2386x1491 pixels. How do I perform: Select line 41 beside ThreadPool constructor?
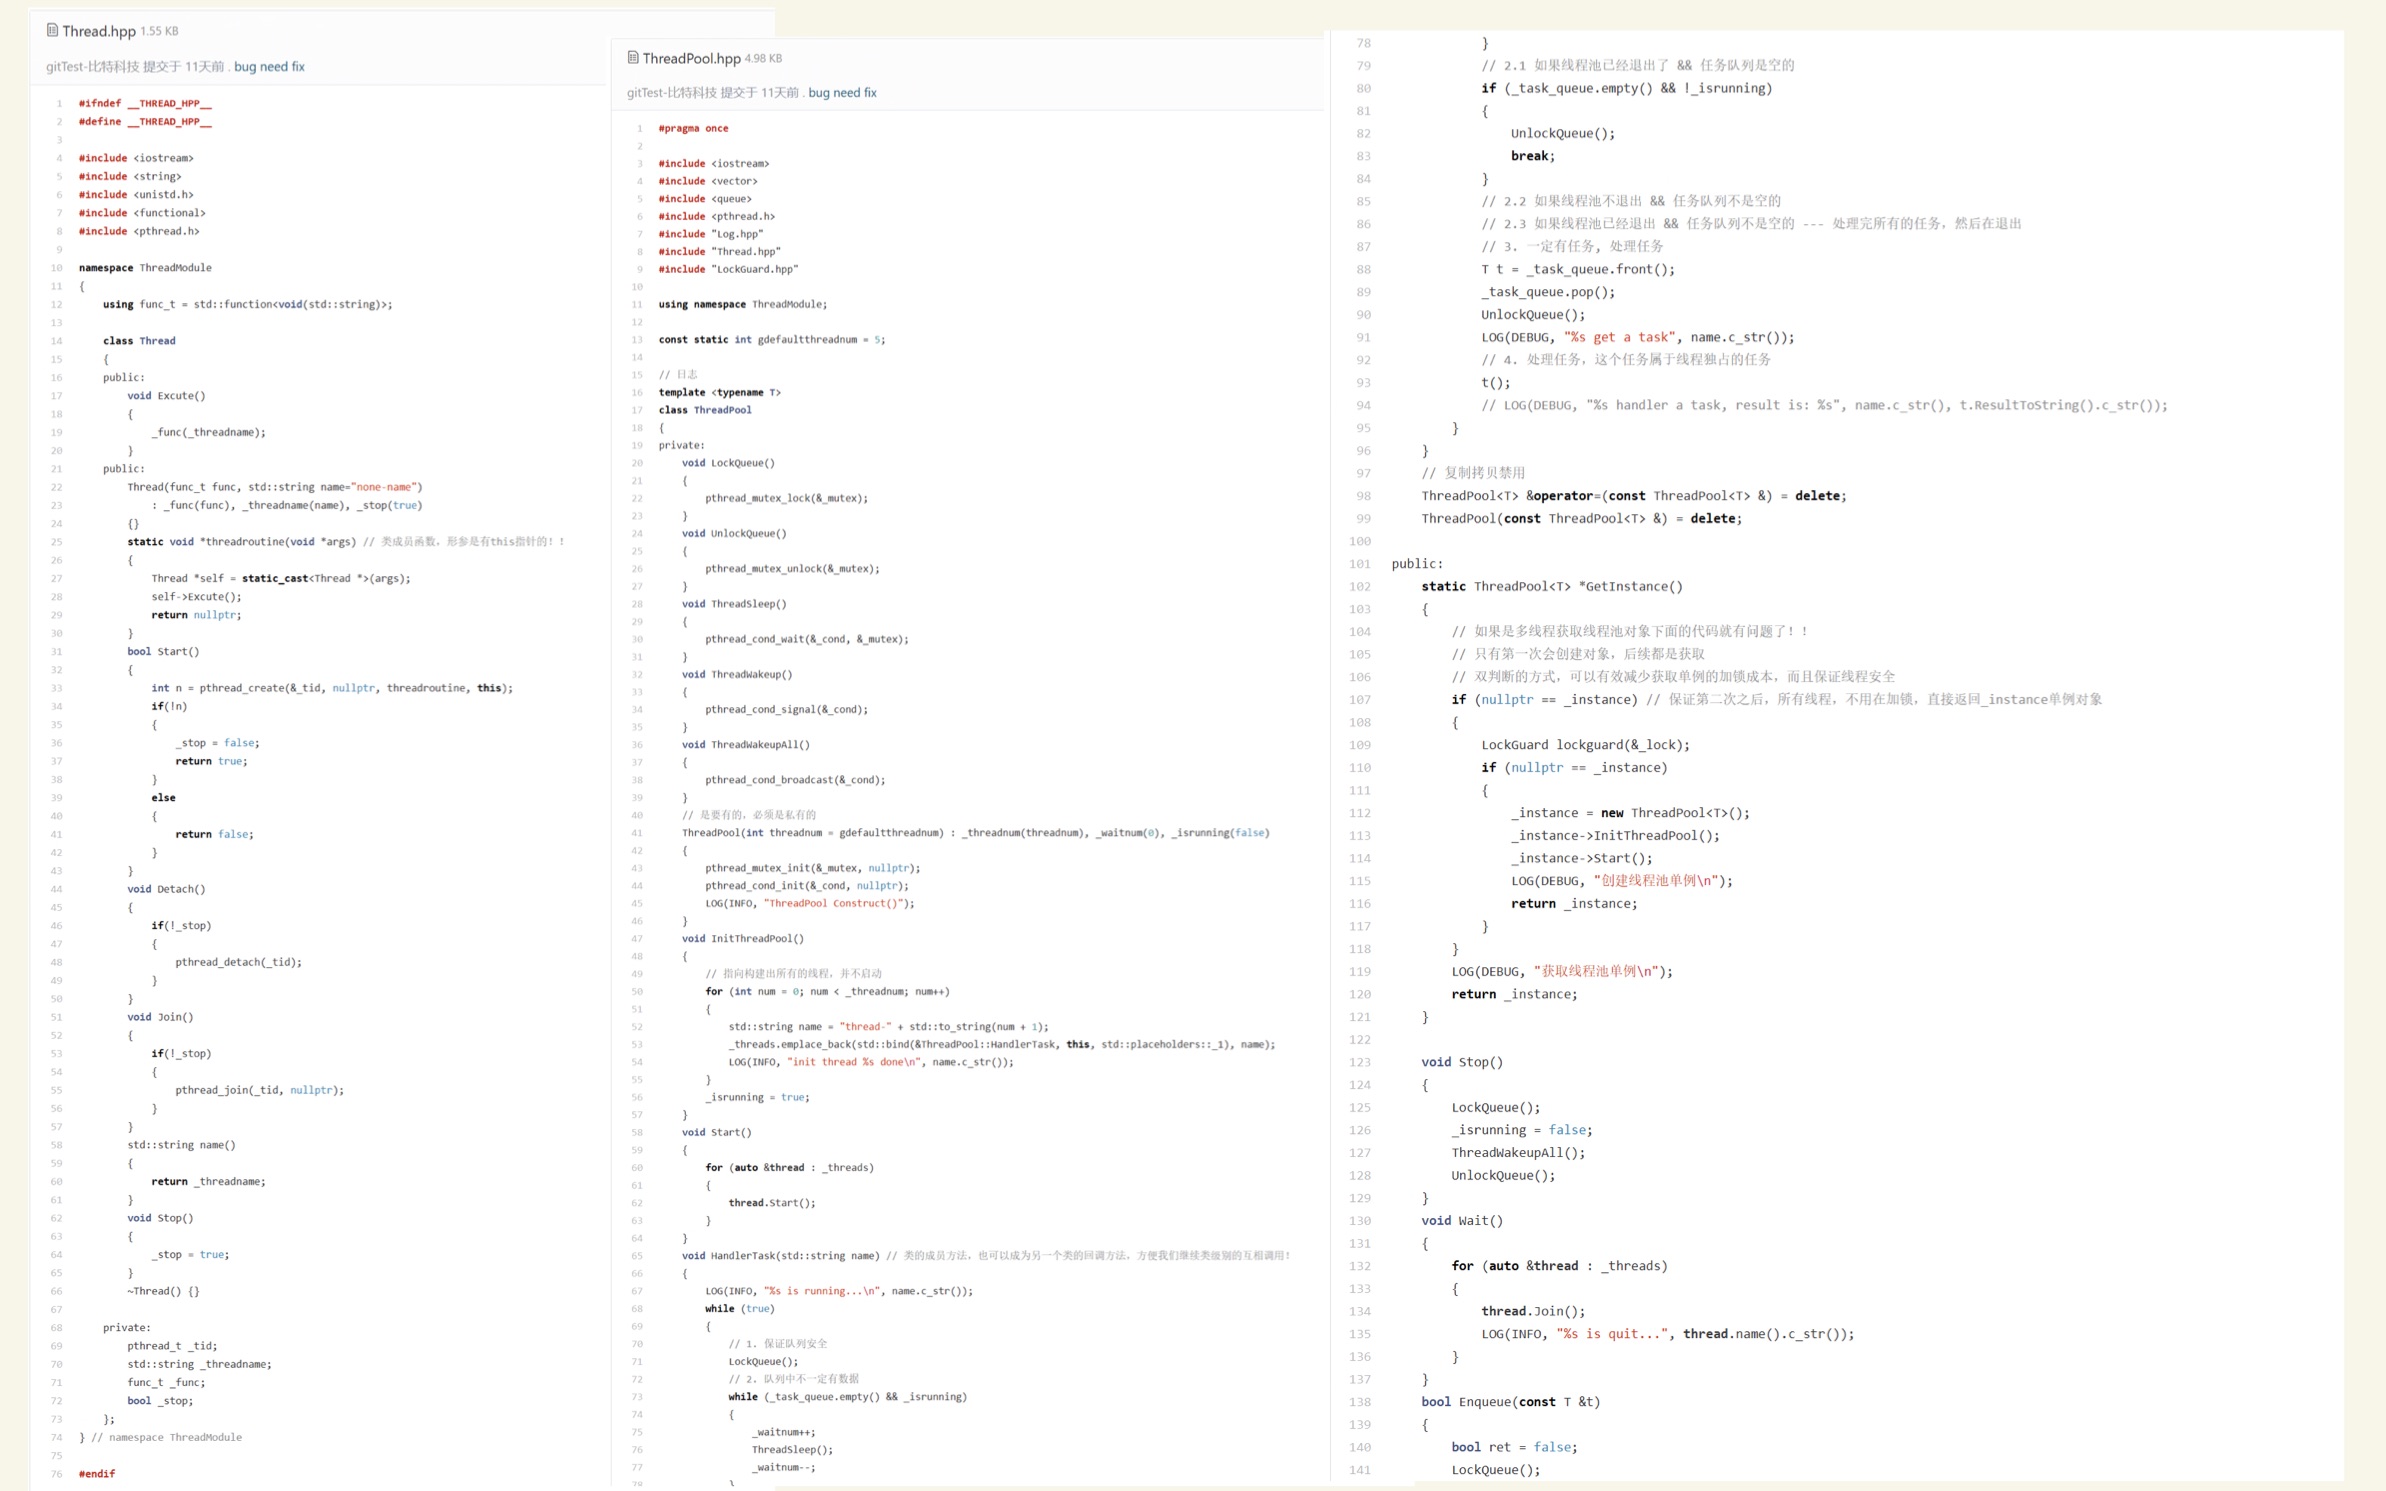[637, 833]
